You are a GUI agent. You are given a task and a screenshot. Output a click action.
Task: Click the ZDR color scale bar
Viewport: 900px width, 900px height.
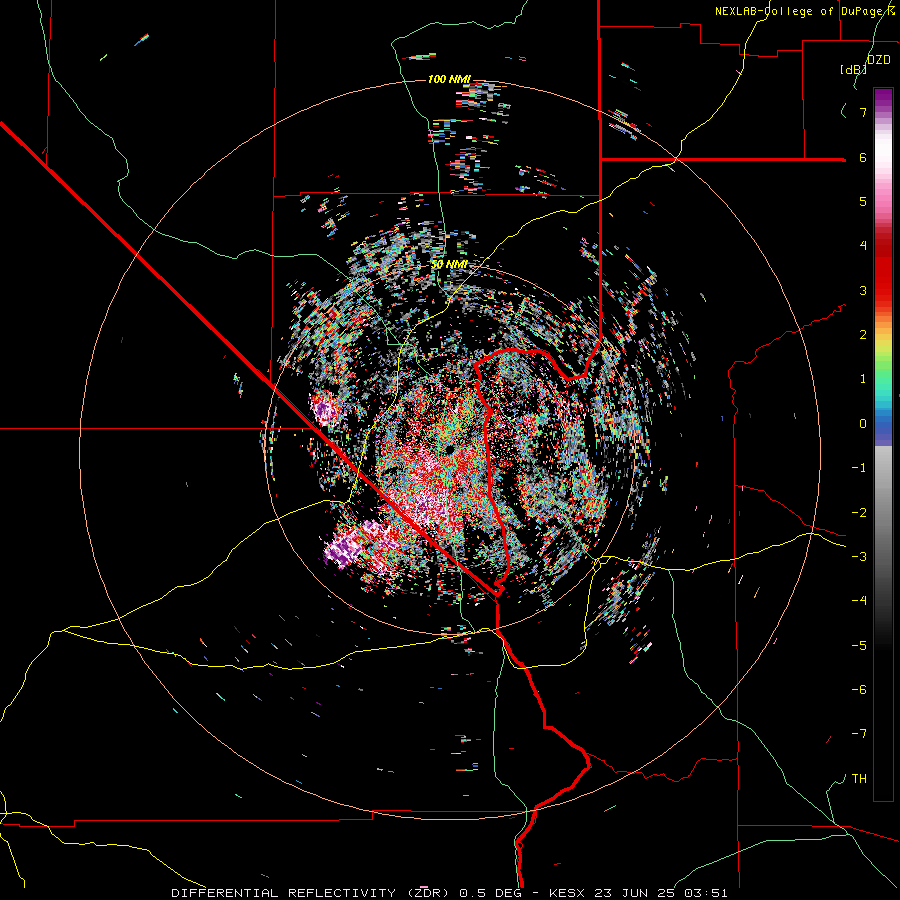883,444
